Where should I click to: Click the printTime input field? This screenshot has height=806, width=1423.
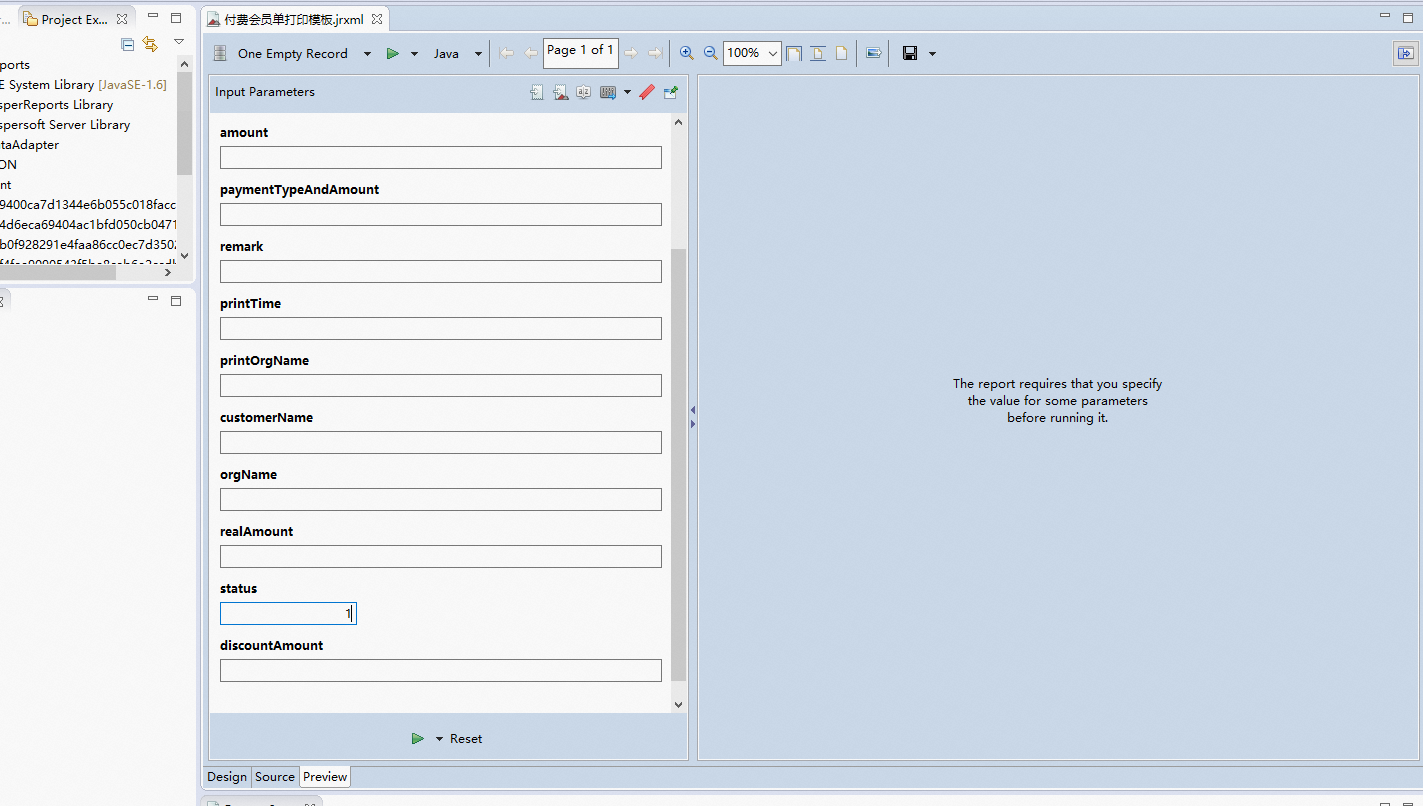[441, 328]
